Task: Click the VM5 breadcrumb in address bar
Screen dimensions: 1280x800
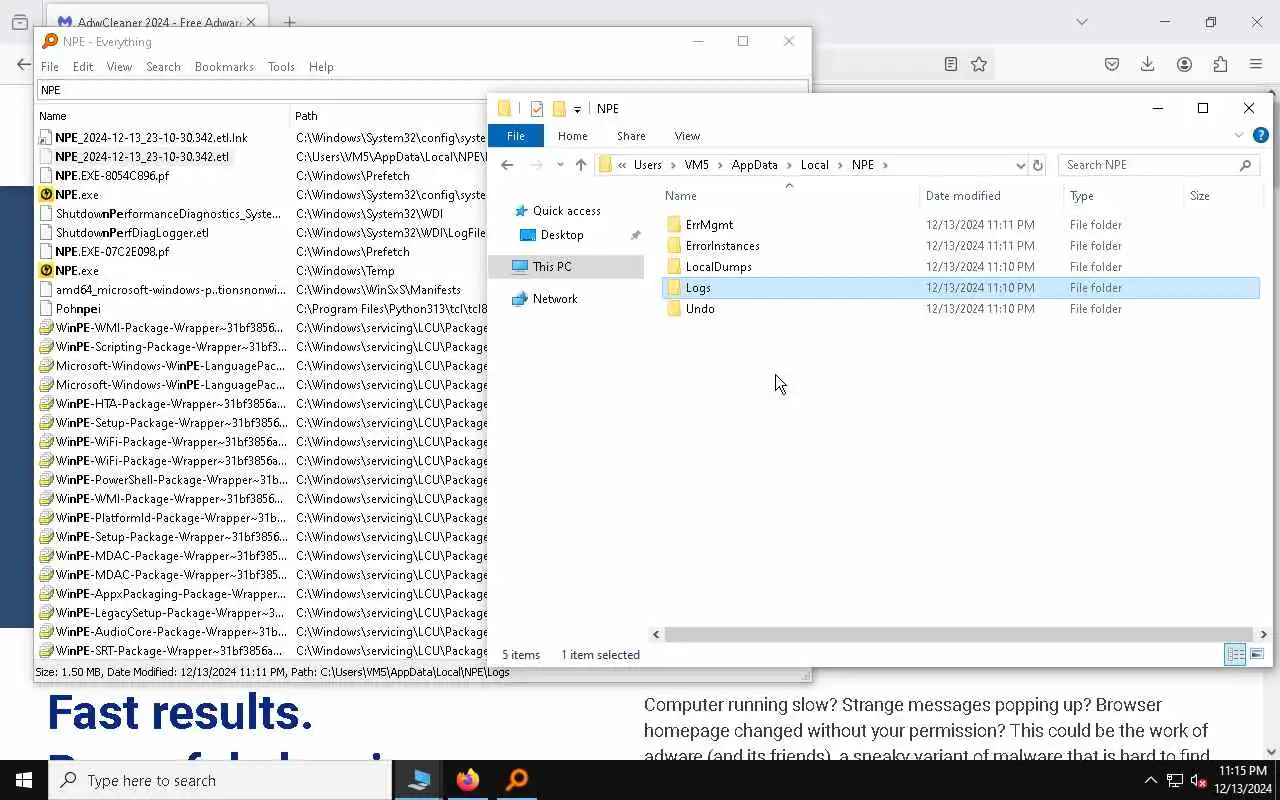Action: tap(696, 165)
